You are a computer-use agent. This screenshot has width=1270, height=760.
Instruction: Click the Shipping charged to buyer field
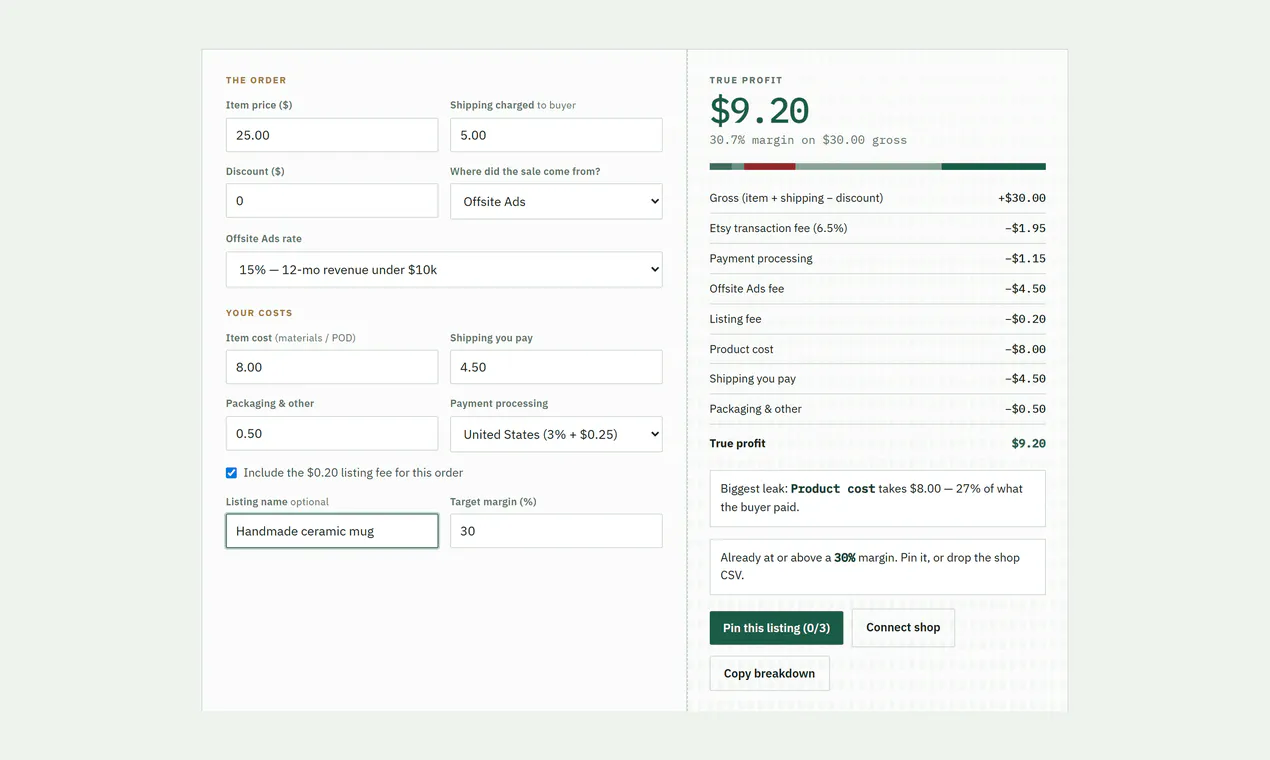556,135
